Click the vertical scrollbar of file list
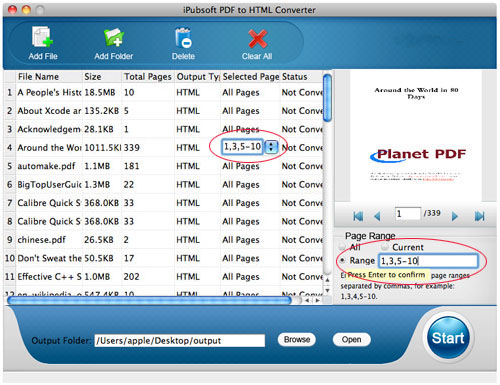Screen dimensions: 500x385 pos(327,98)
